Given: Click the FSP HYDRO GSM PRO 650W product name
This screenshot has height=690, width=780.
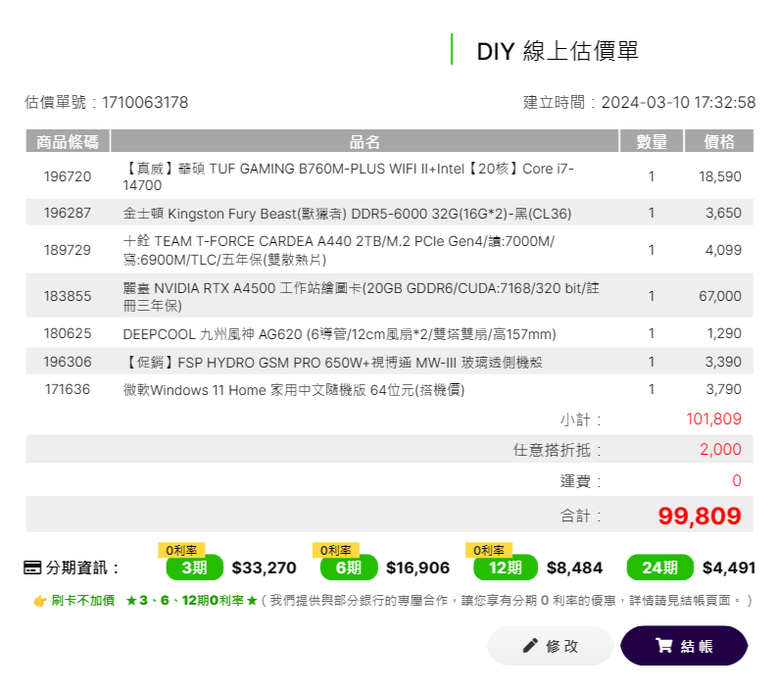Looking at the screenshot, I should click(x=333, y=362).
